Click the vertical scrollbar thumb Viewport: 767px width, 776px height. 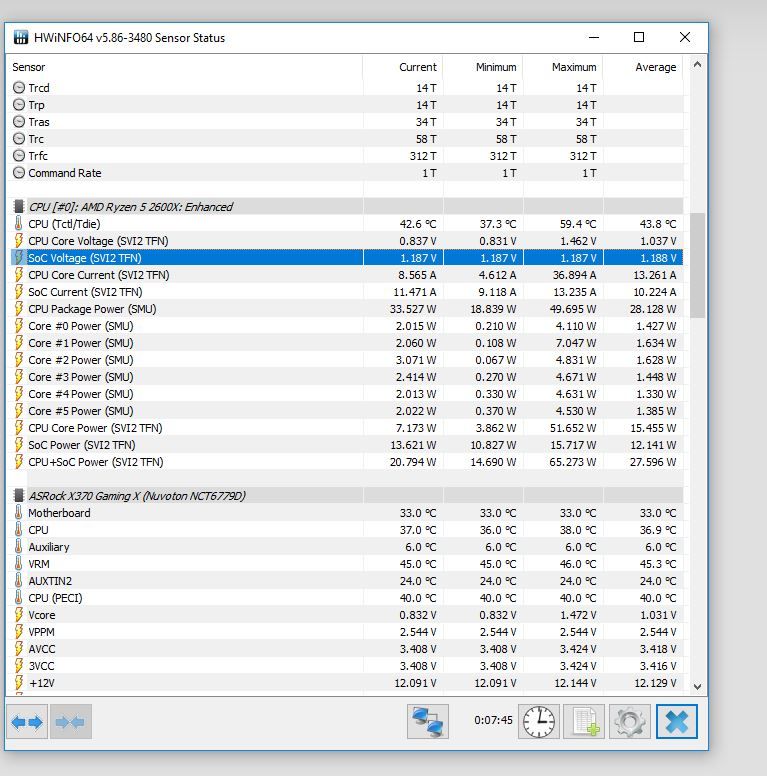(x=697, y=265)
